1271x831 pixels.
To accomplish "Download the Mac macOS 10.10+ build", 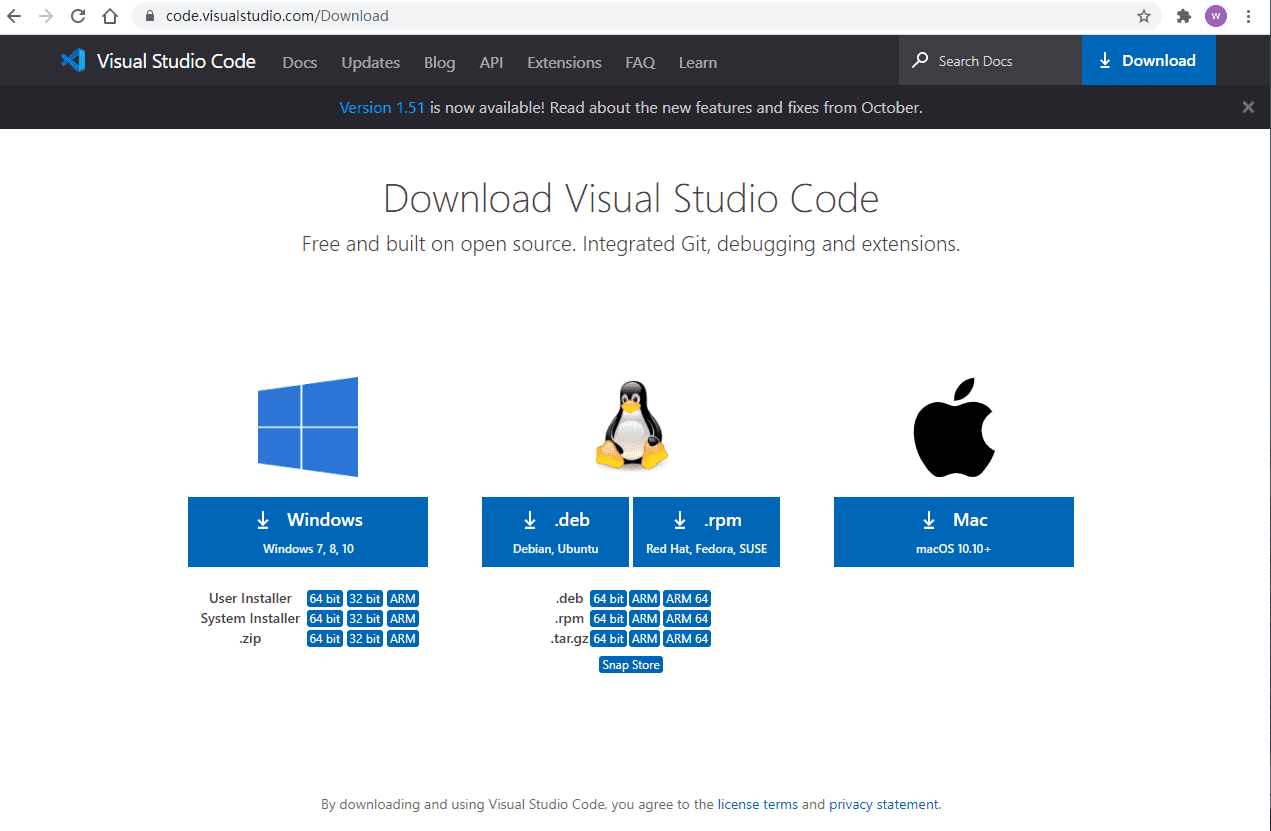I will 954,532.
